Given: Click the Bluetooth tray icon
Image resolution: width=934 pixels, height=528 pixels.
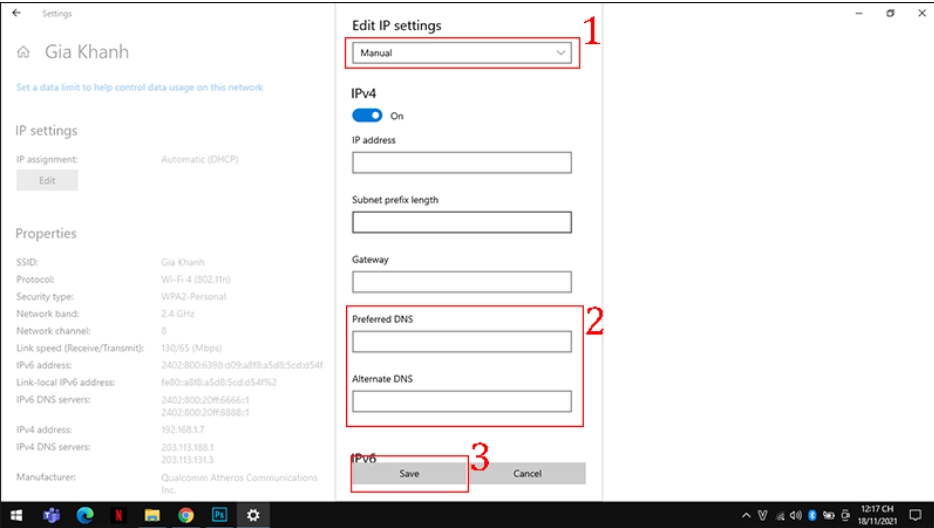Looking at the screenshot, I should (812, 515).
